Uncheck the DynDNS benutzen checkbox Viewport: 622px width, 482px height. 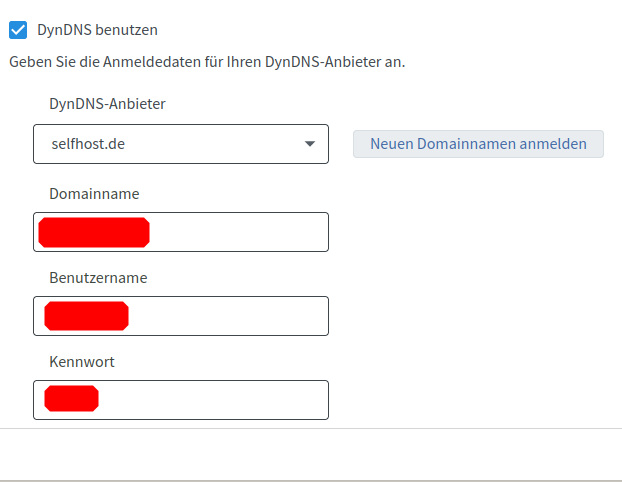click(17, 31)
